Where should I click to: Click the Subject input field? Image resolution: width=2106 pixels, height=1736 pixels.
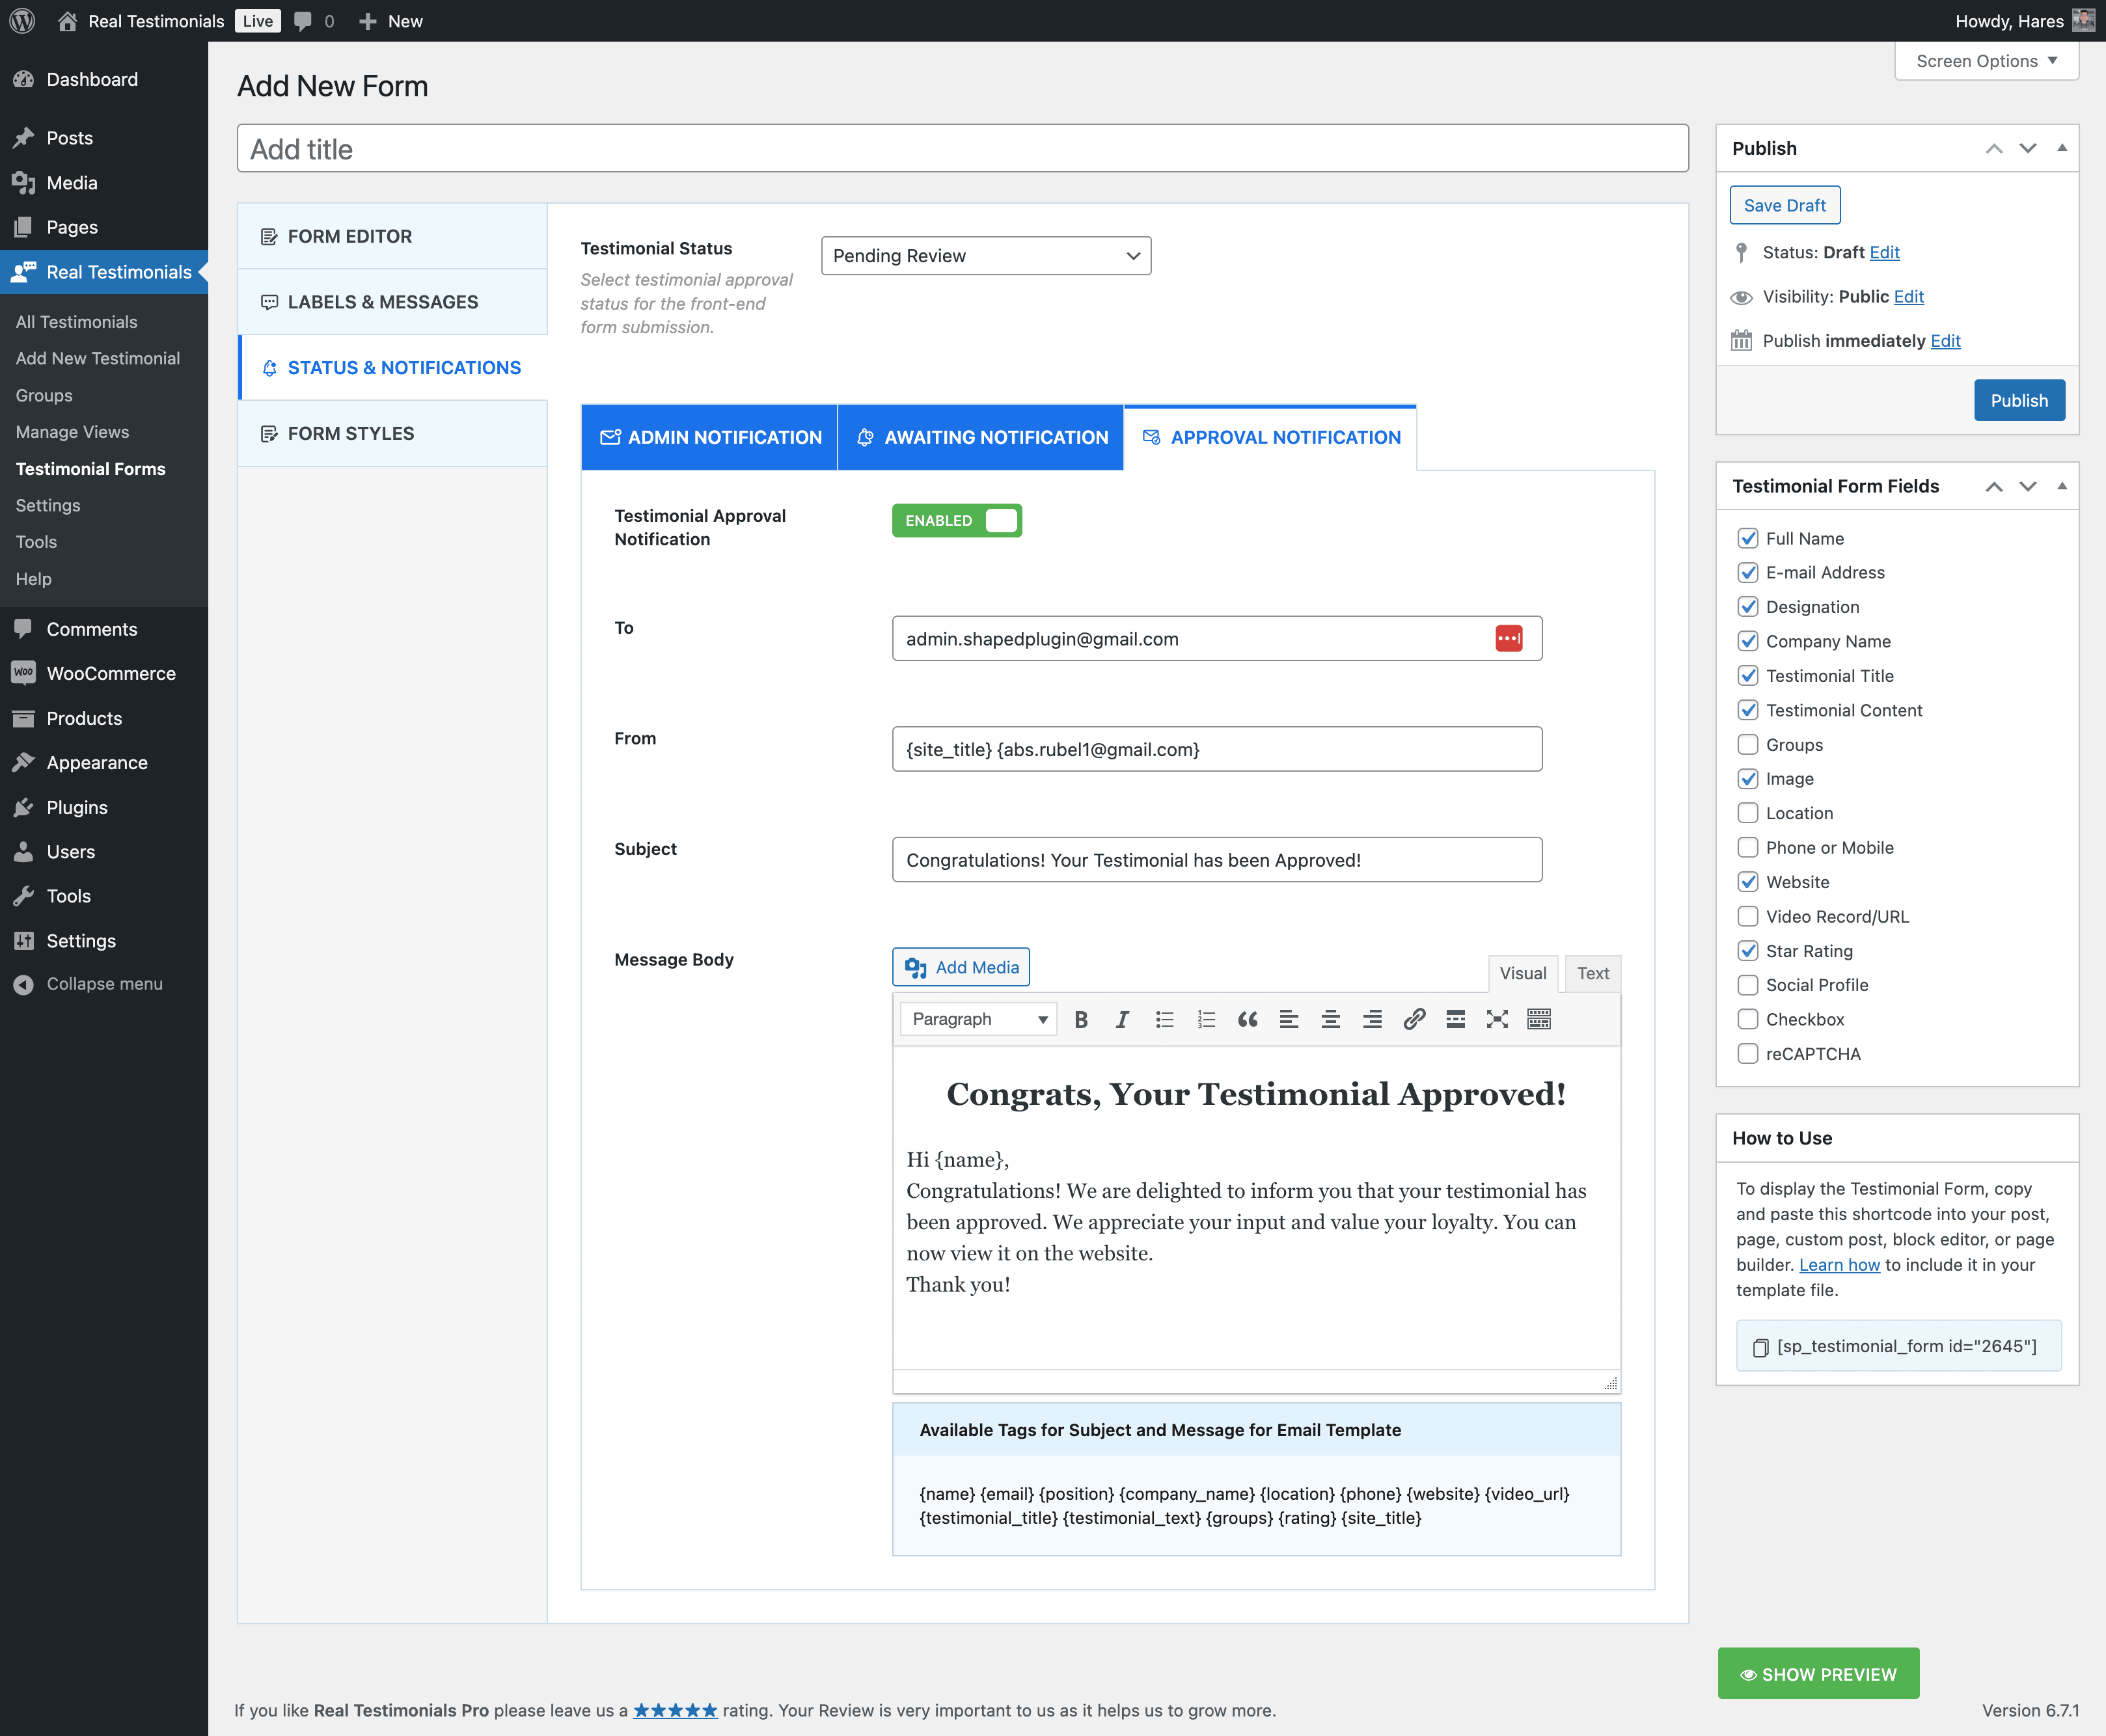[x=1216, y=860]
